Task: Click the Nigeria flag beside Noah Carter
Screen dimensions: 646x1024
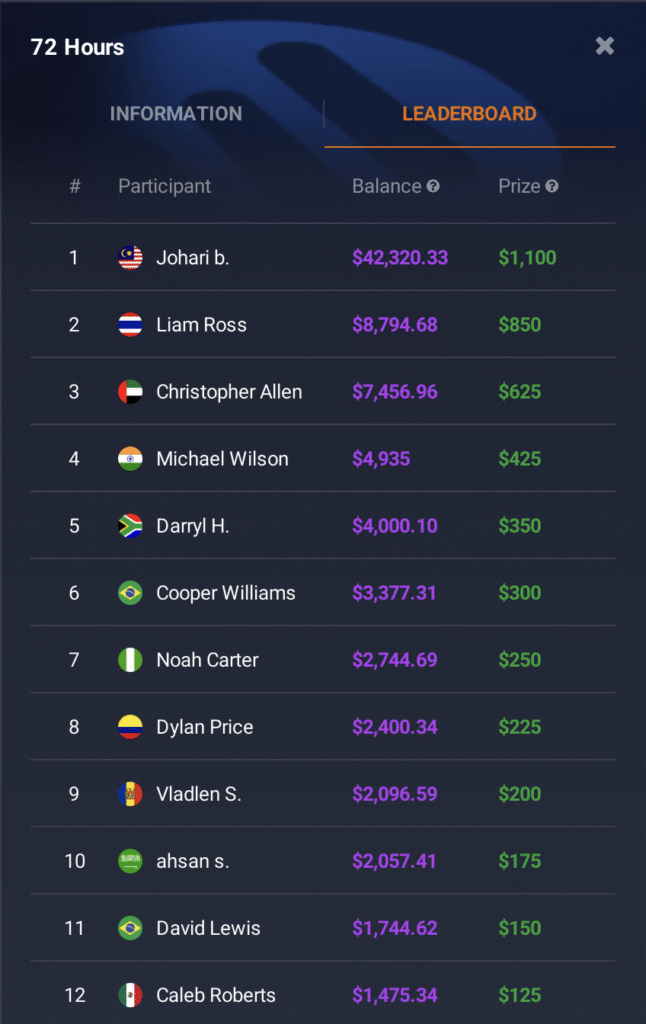Action: [x=130, y=660]
